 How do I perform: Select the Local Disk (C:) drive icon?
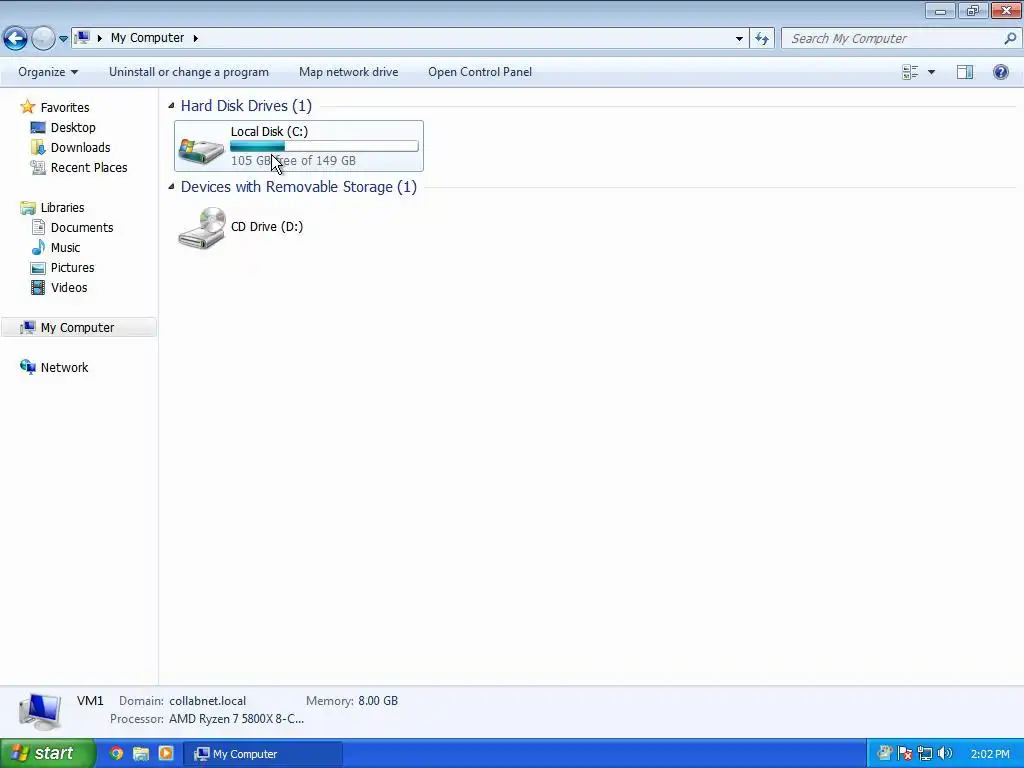click(201, 150)
